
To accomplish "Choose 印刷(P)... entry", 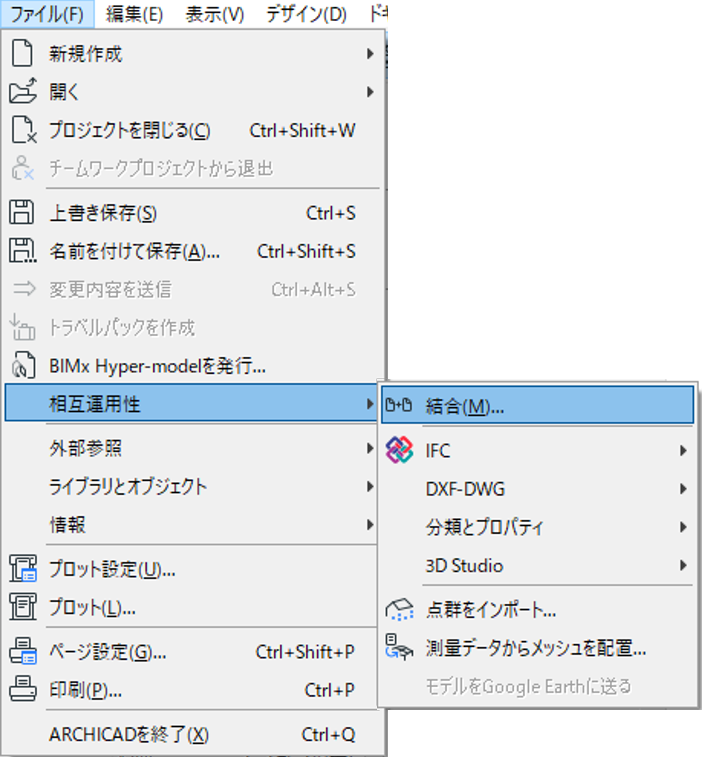I will (x=193, y=689).
